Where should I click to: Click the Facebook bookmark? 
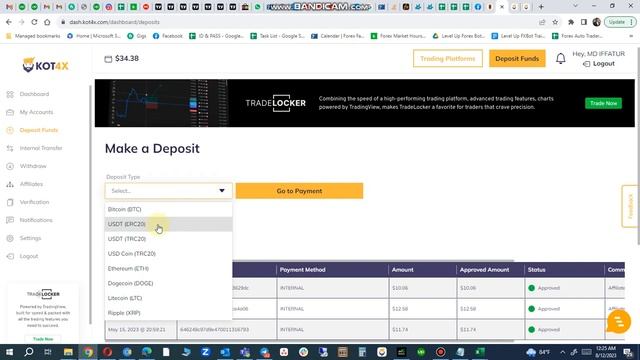(168, 36)
